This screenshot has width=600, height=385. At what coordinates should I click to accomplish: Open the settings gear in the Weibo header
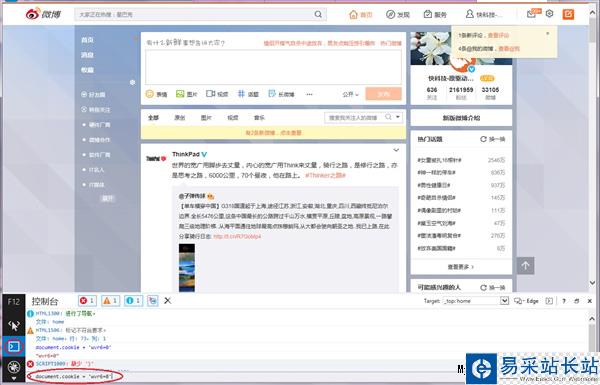549,14
